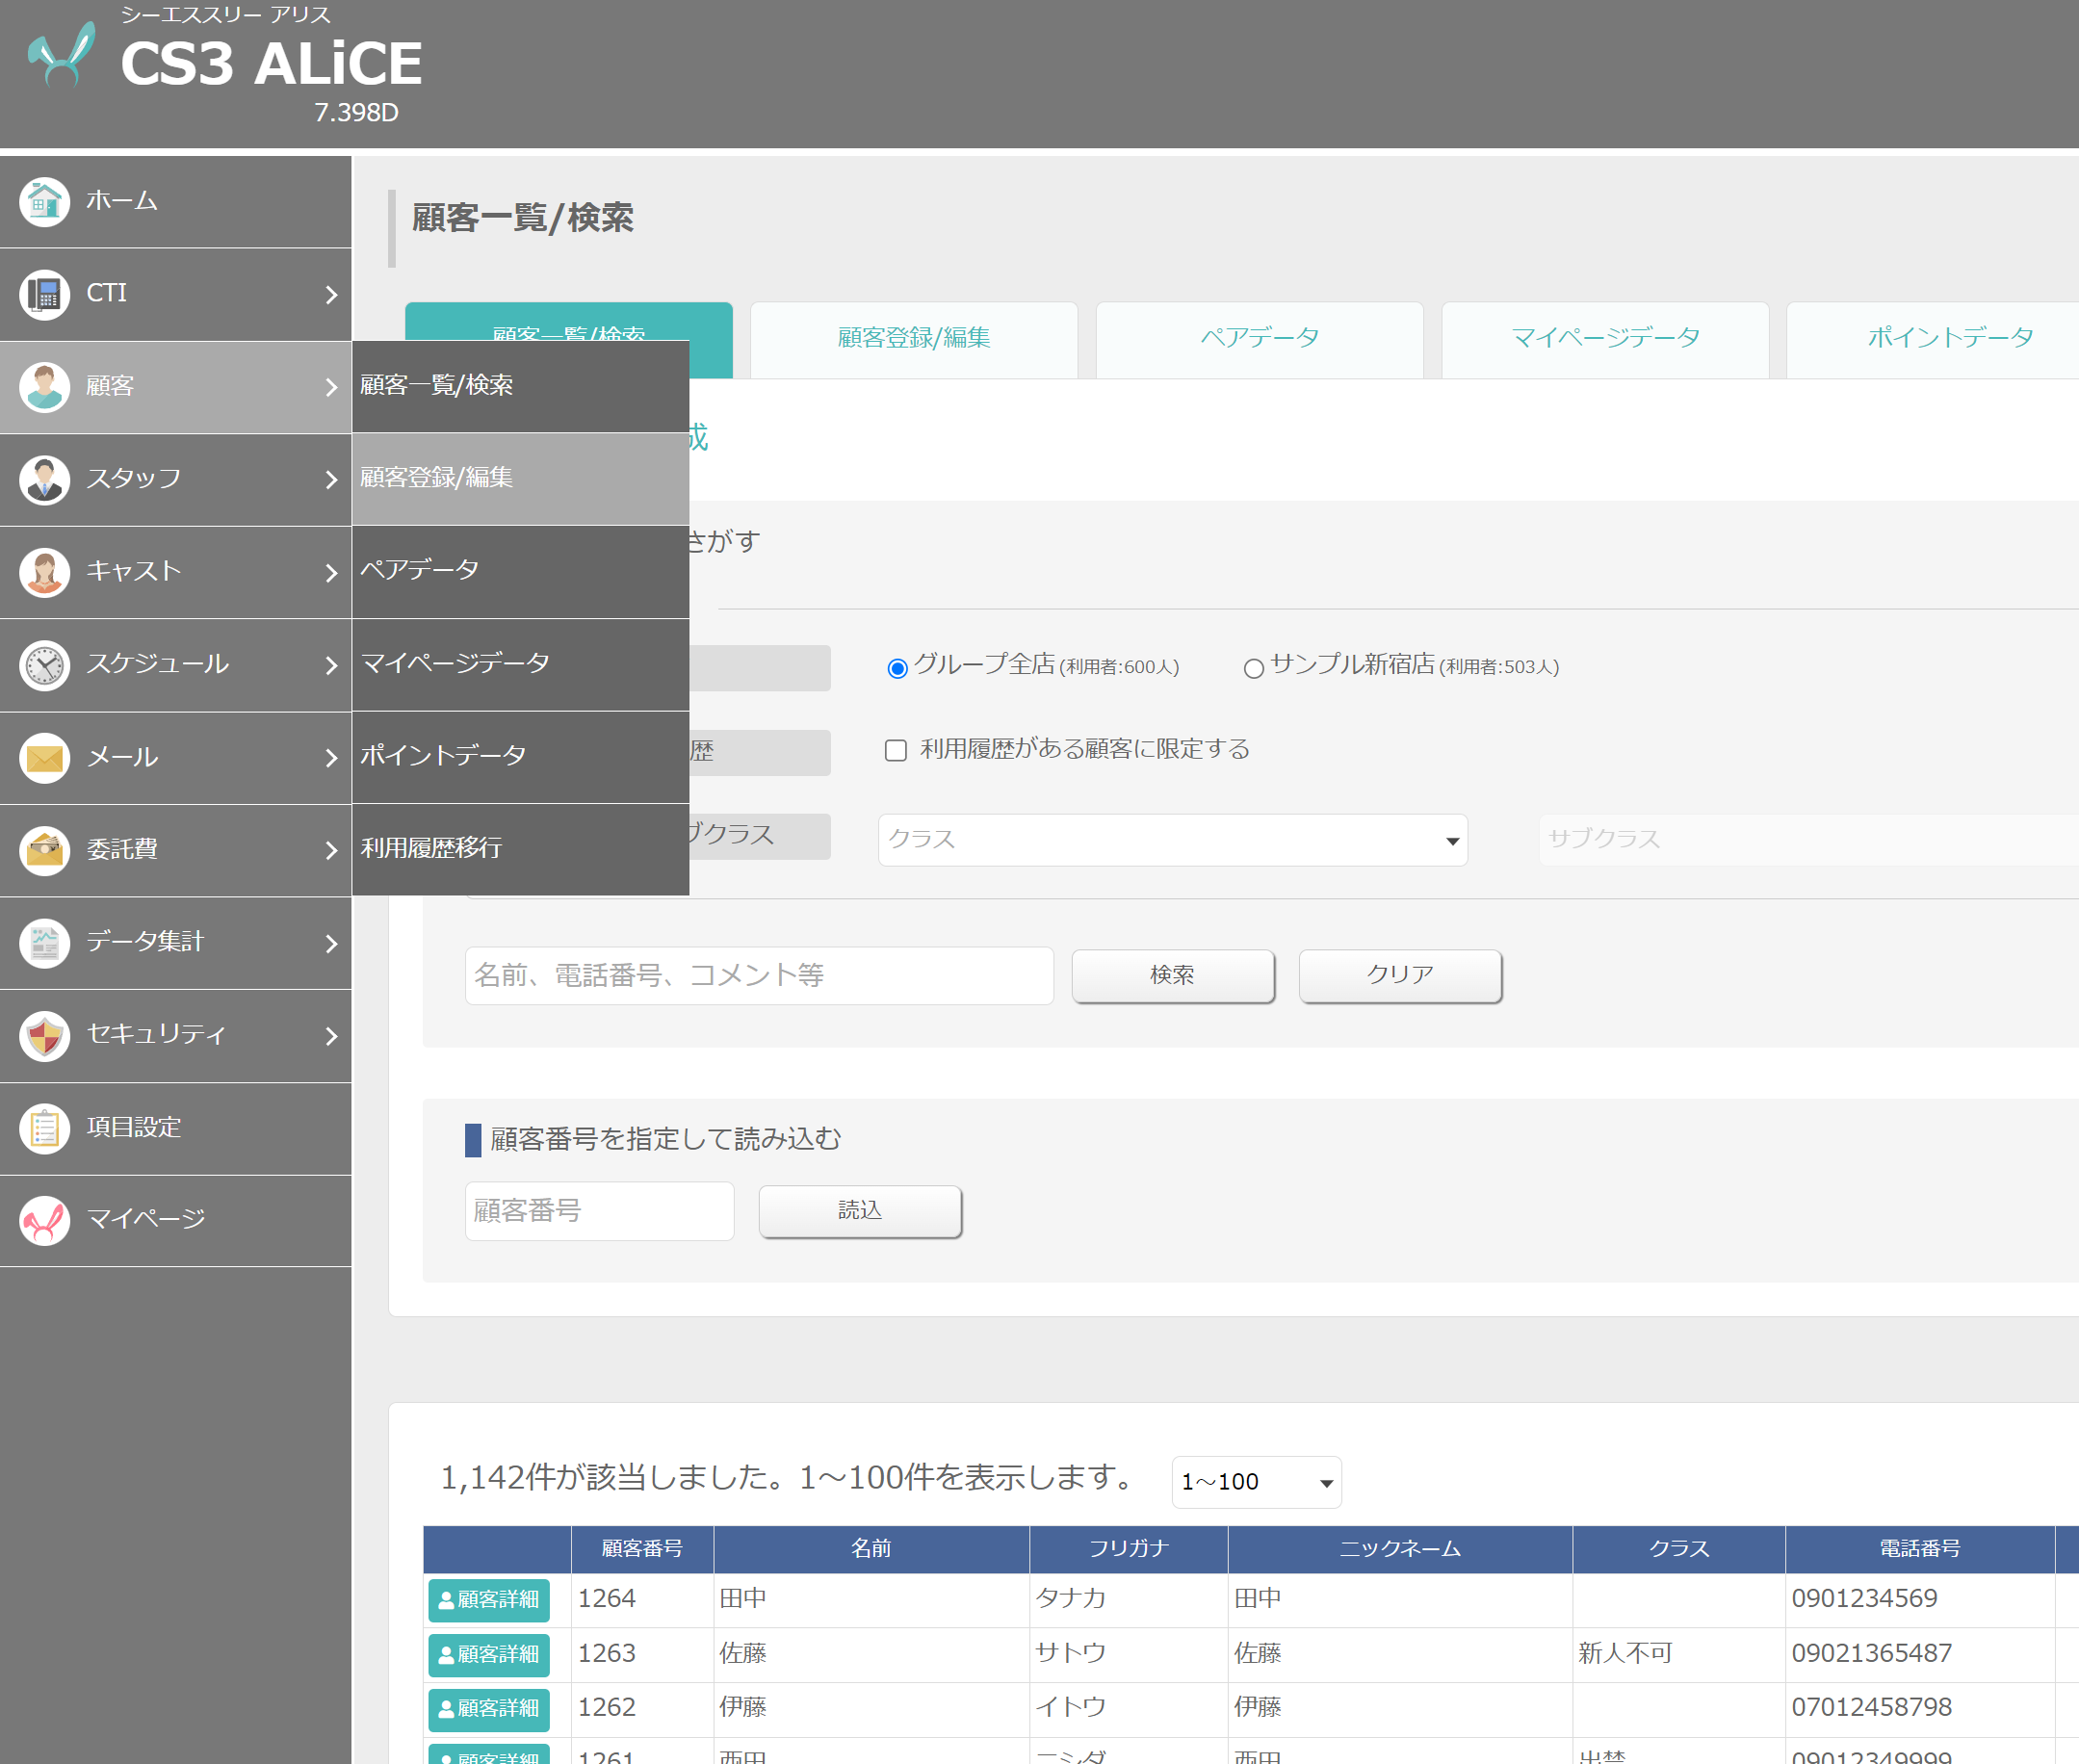2079x1764 pixels.
Task: Click the Mail envelope icon
Action: tap(44, 758)
